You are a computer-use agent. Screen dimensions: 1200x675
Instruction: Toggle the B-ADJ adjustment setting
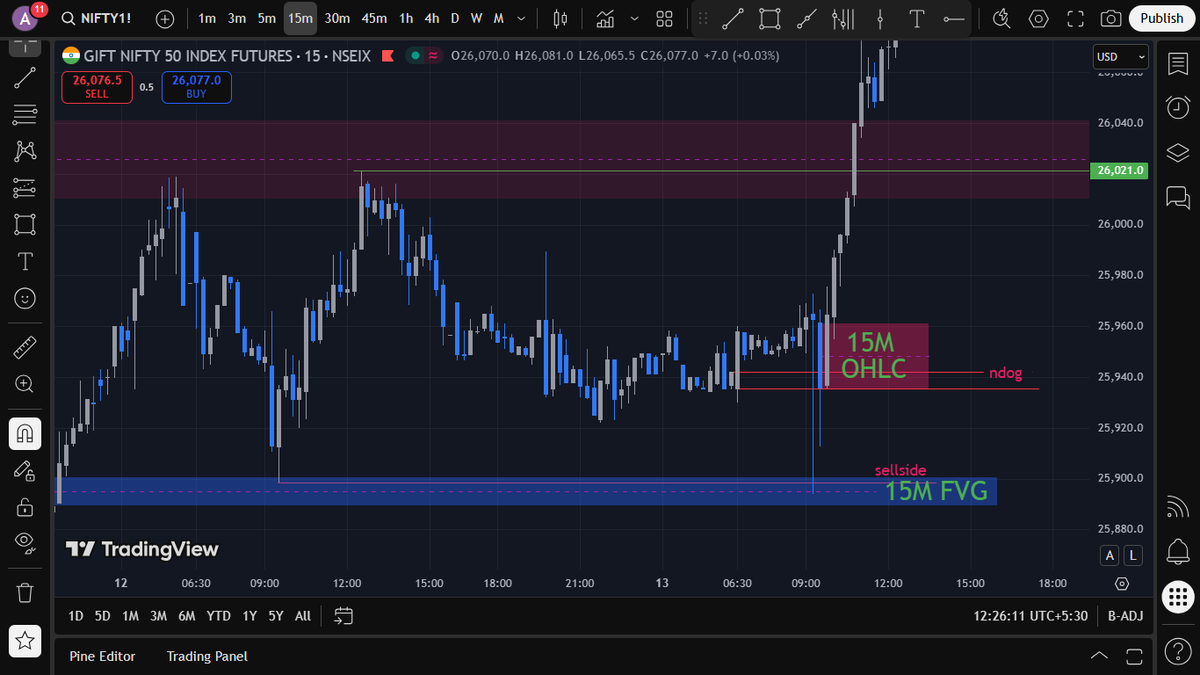click(x=1125, y=616)
